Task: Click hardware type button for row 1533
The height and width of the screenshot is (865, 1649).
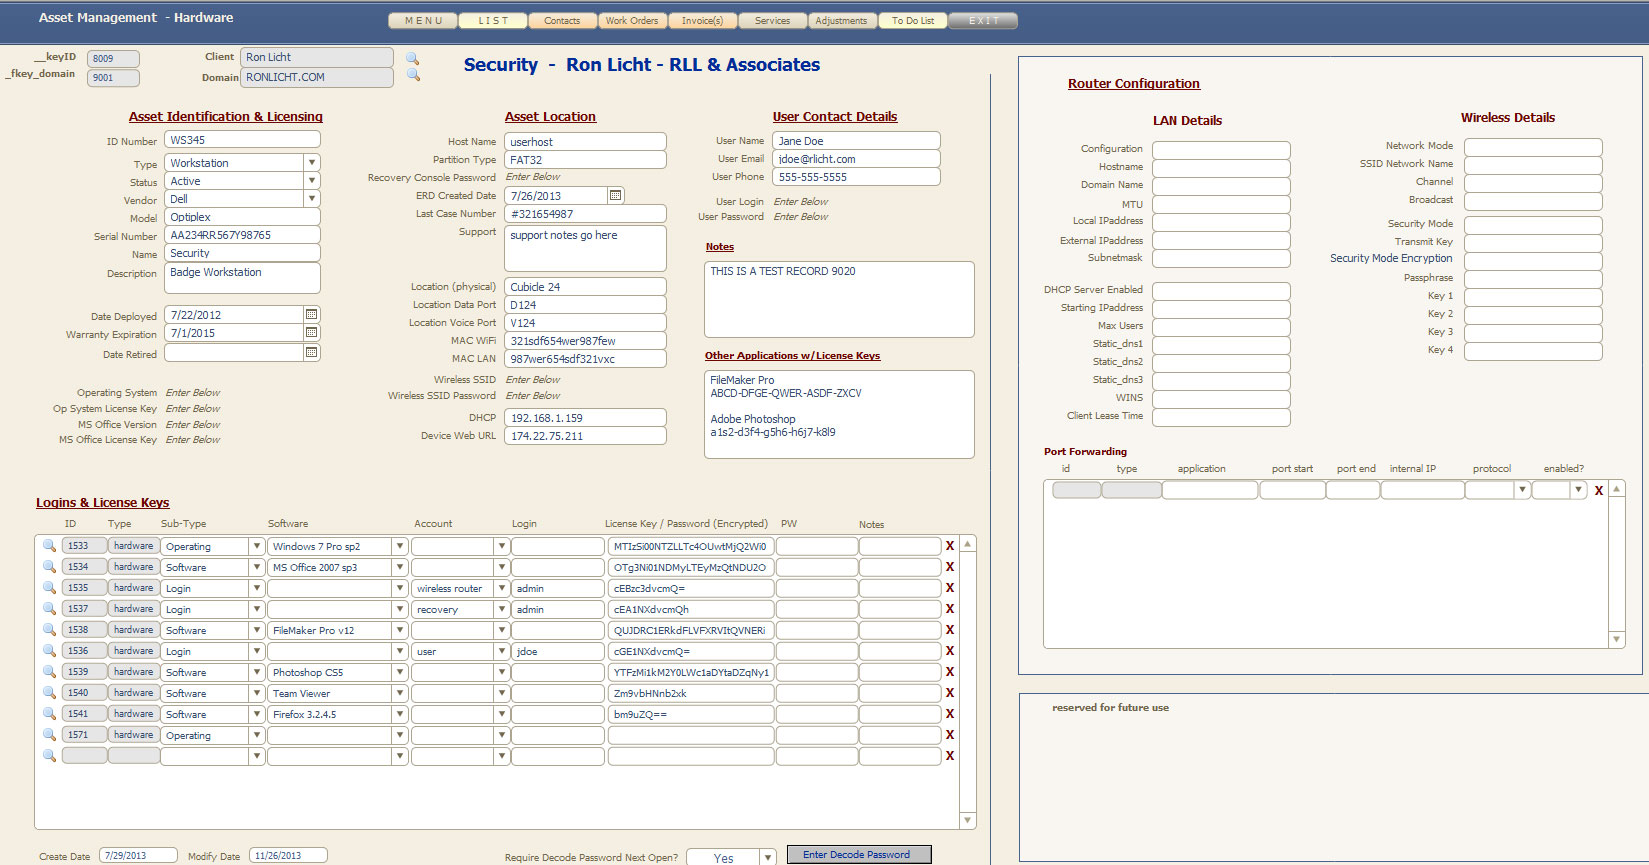Action: (x=133, y=546)
